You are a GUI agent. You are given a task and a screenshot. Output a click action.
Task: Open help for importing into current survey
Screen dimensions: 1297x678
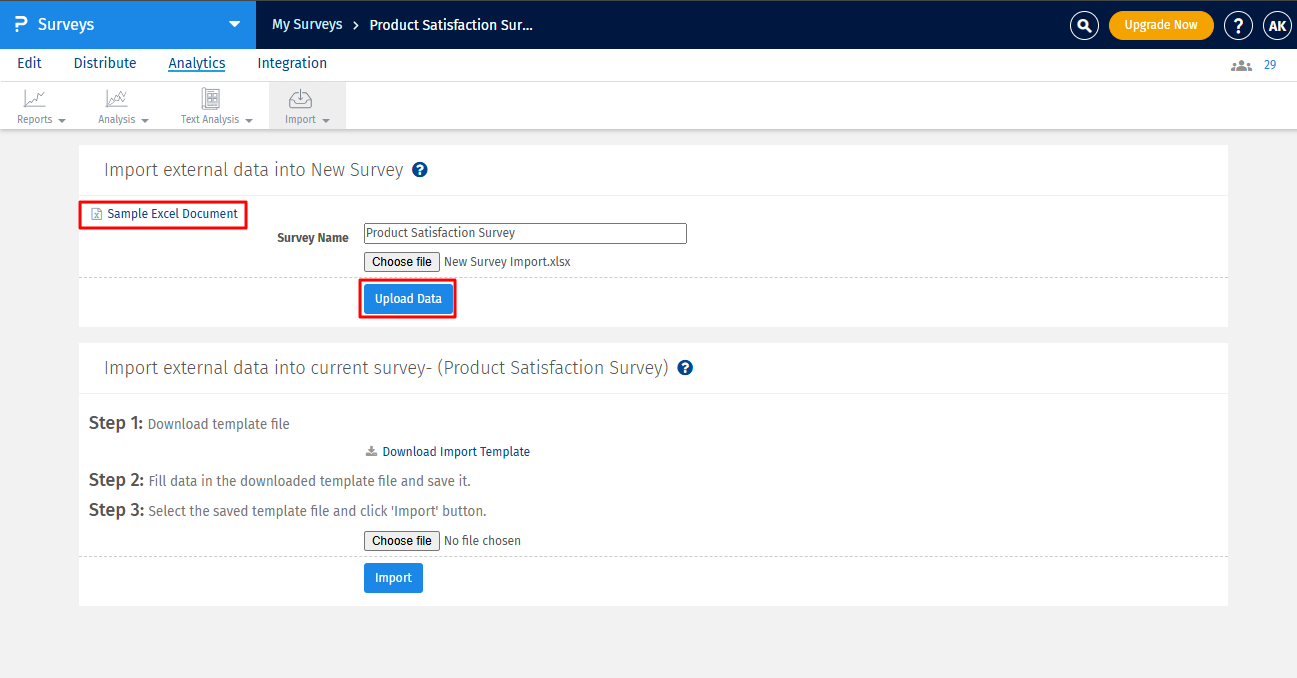(x=685, y=368)
